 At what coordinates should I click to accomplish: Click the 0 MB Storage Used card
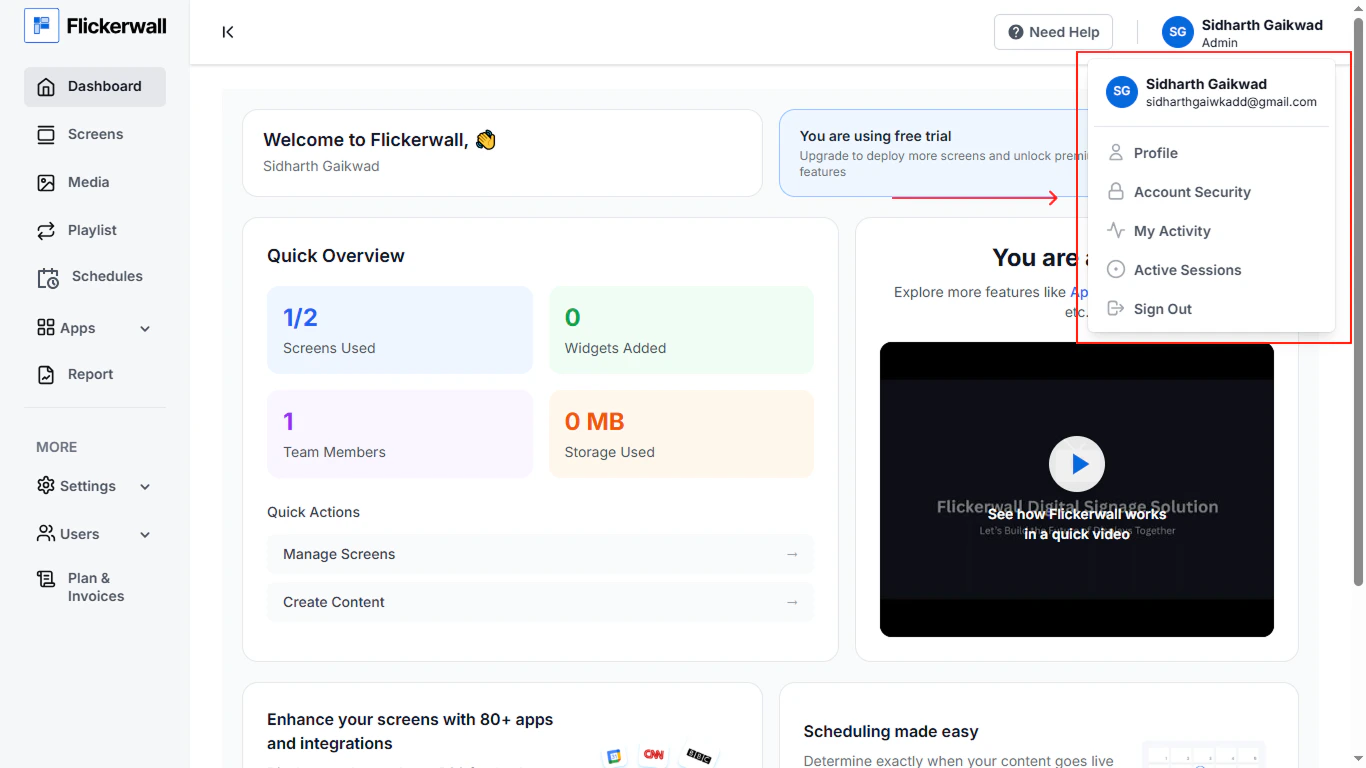click(682, 434)
